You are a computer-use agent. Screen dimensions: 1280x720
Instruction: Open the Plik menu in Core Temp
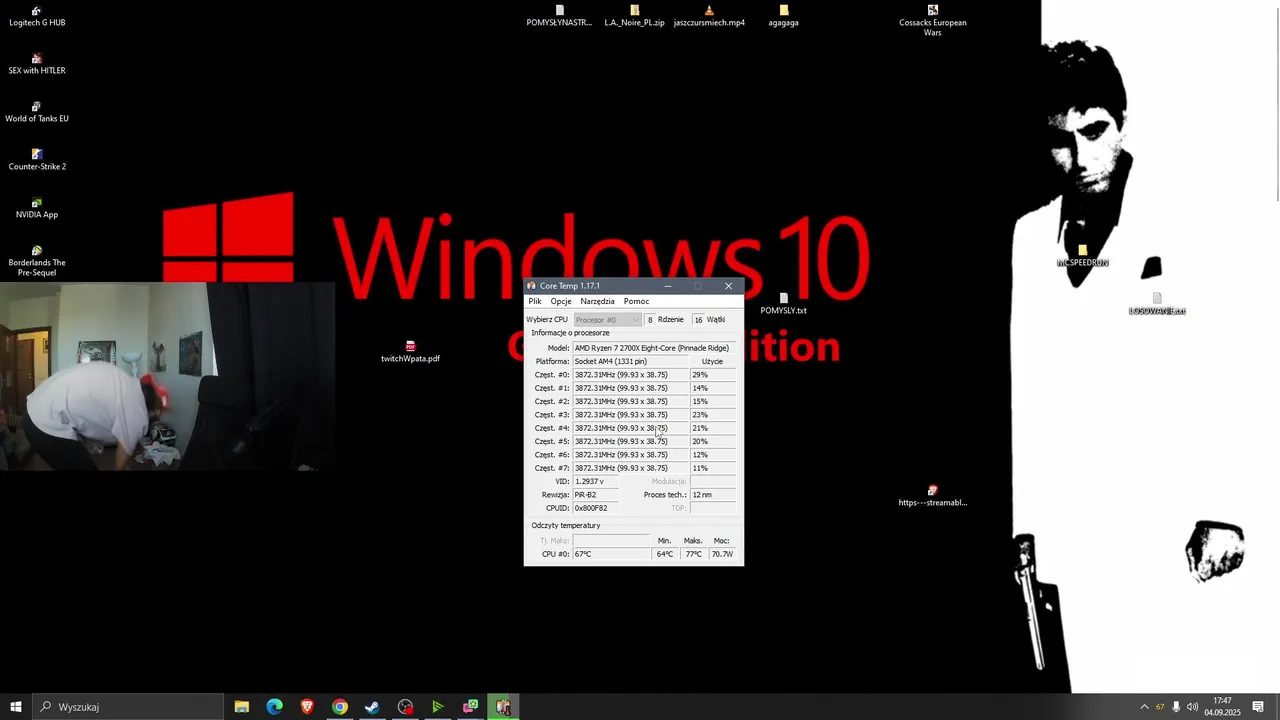pyautogui.click(x=535, y=301)
